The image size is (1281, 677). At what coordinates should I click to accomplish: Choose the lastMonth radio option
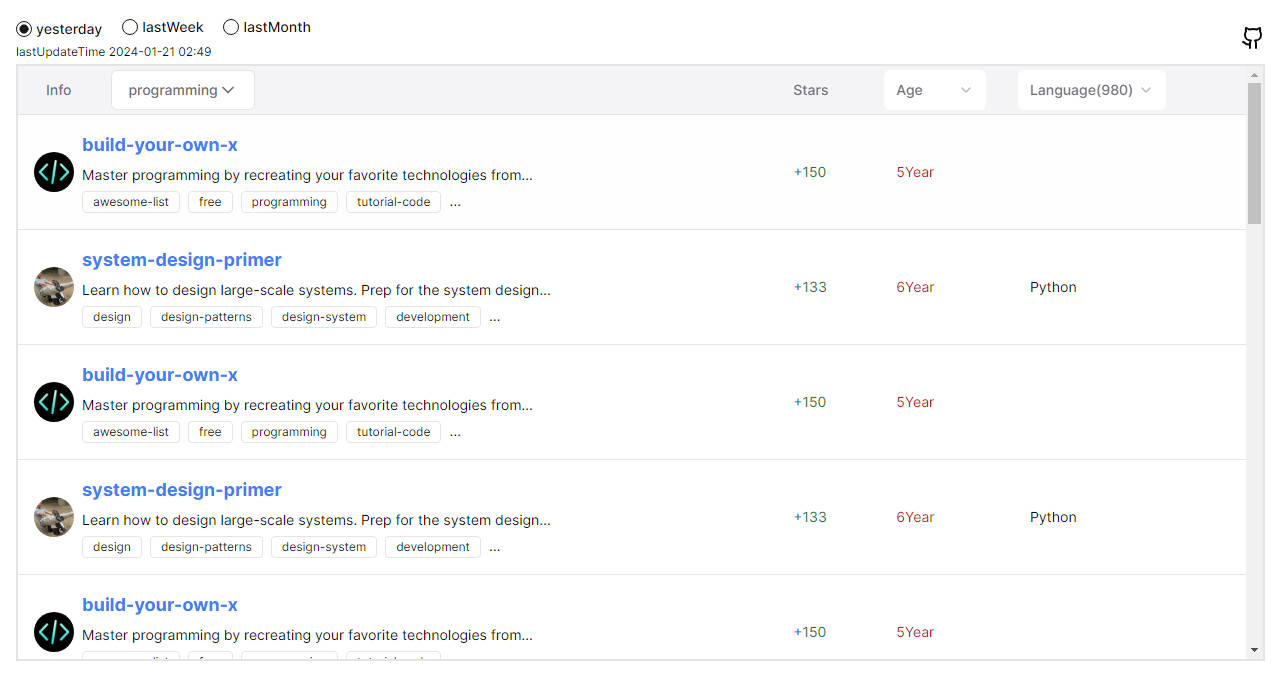231,28
